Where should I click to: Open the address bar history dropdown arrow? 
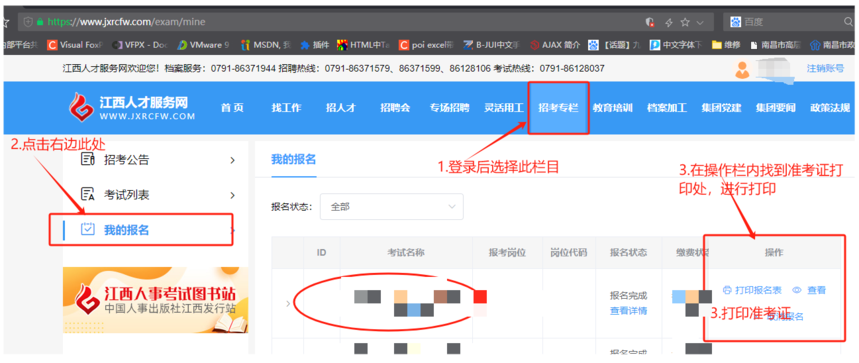pyautogui.click(x=700, y=22)
